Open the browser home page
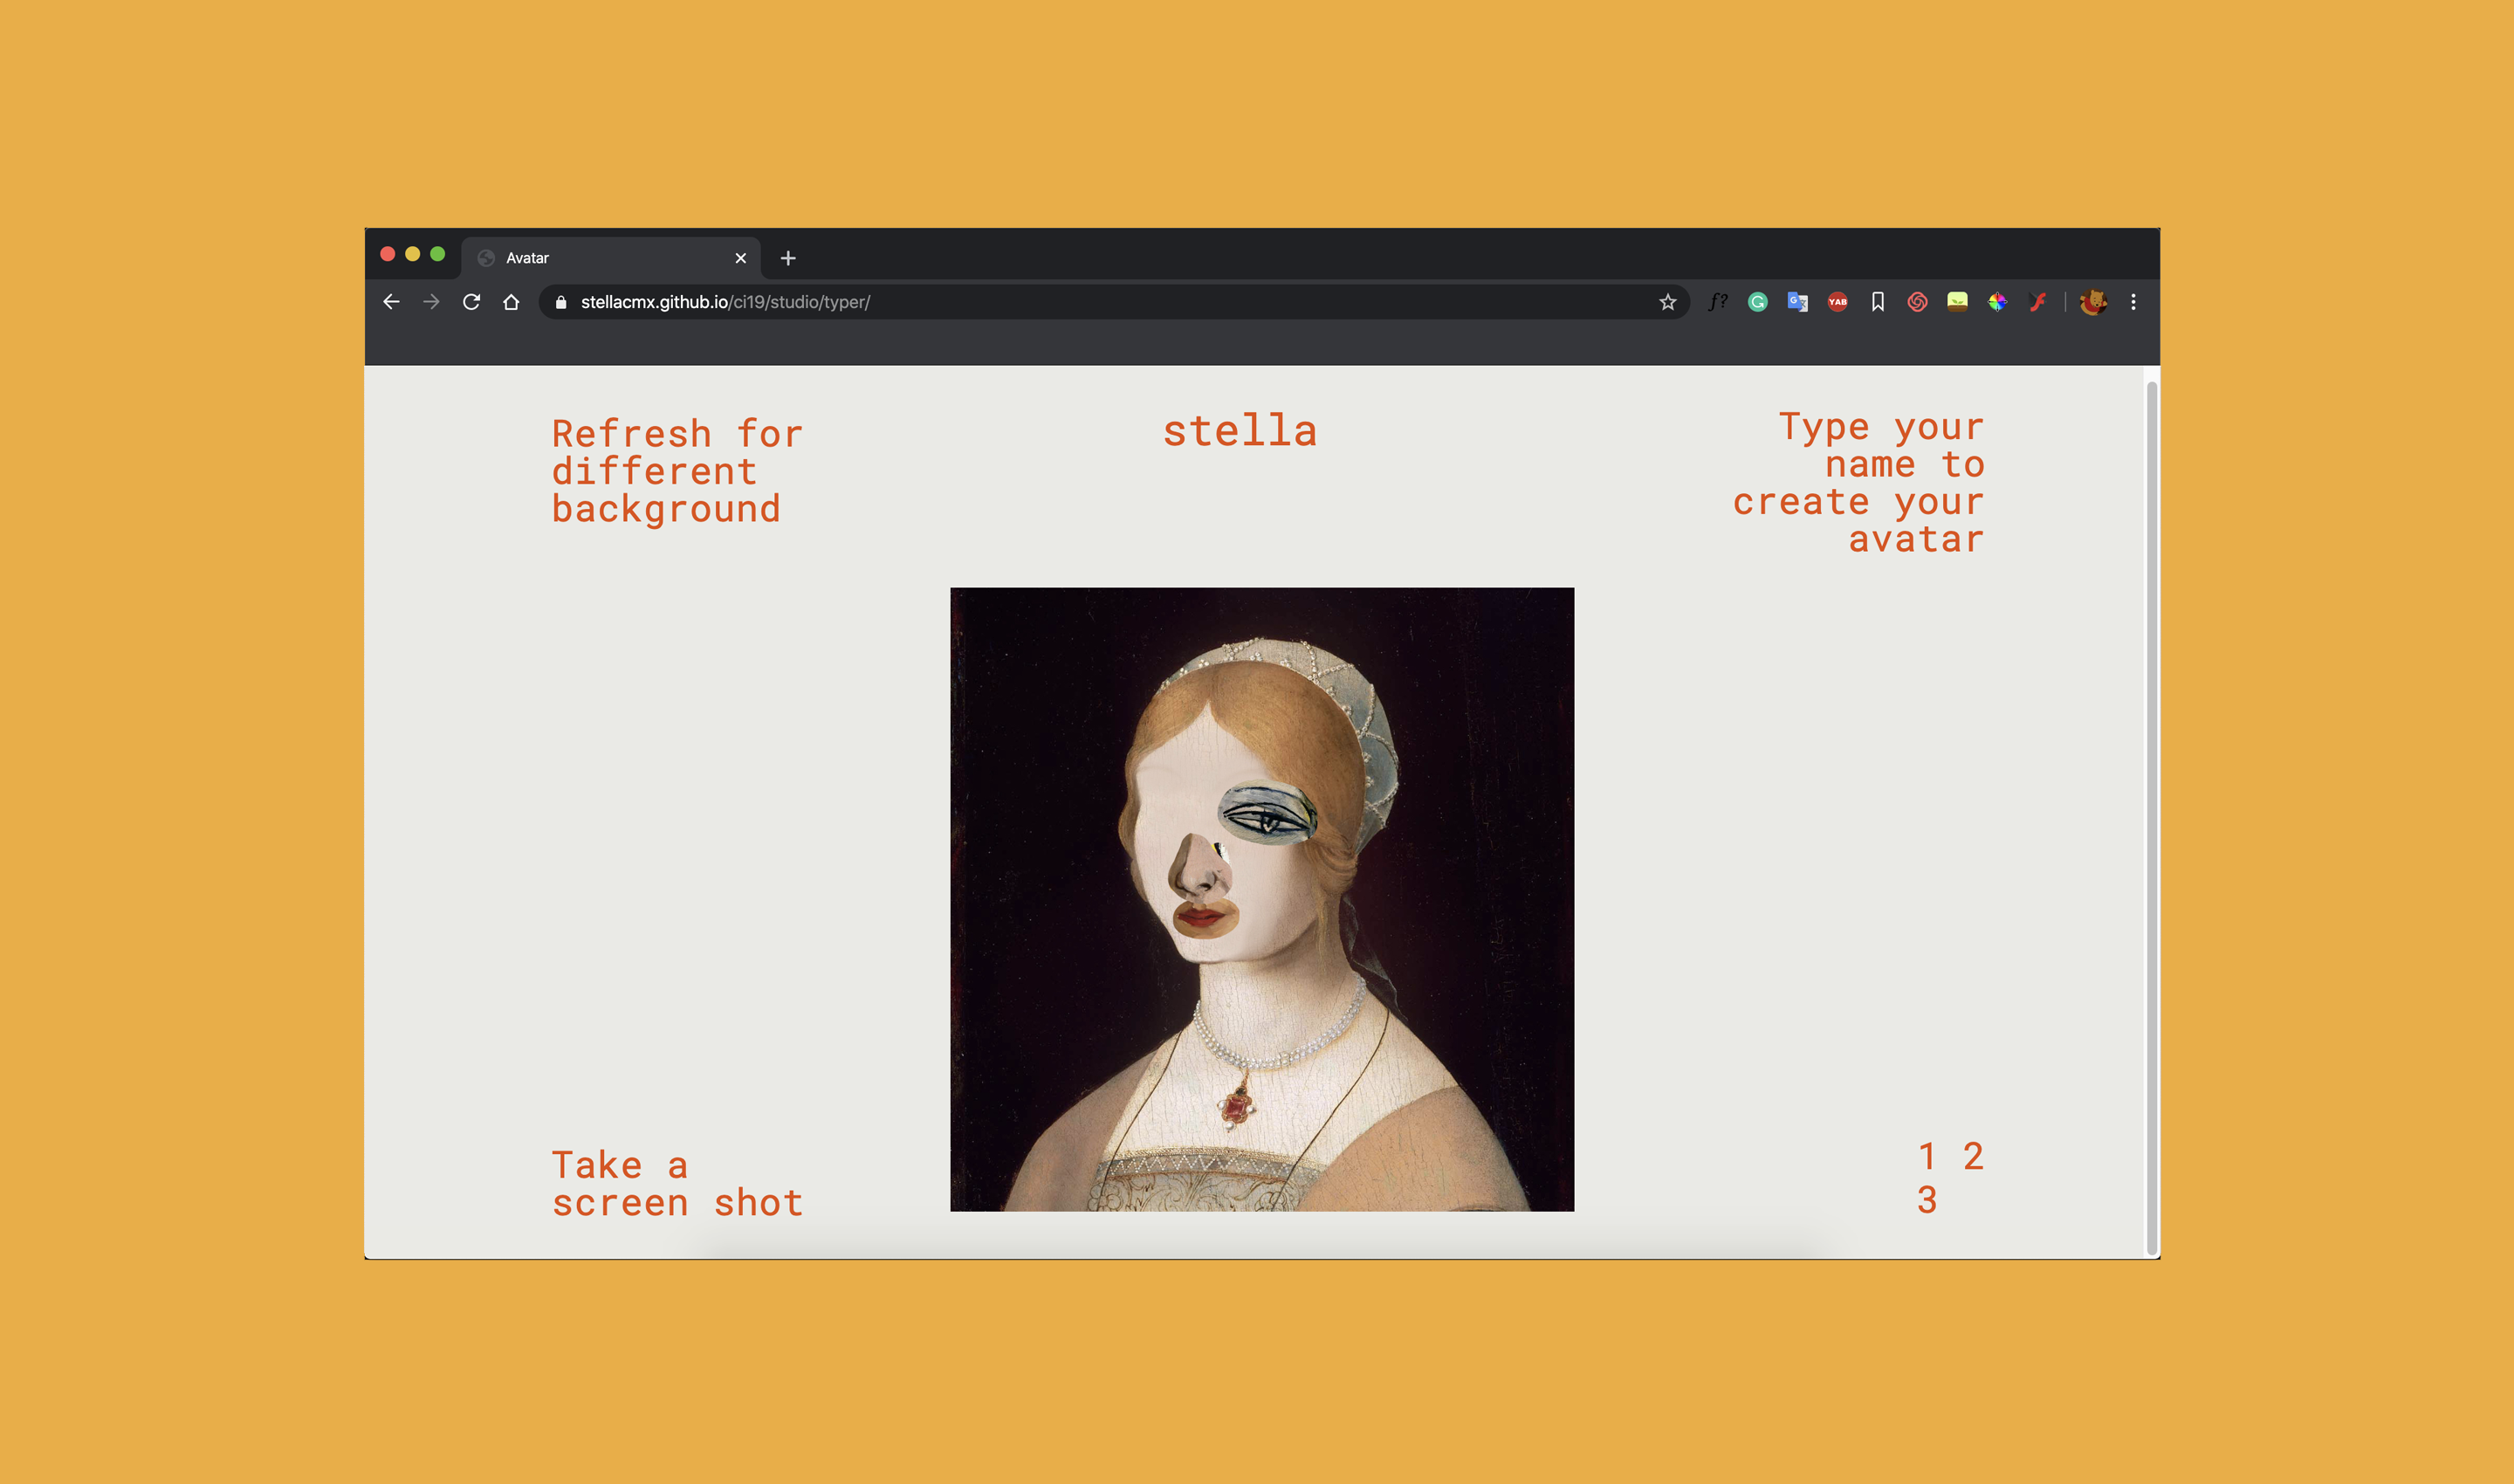Viewport: 2514px width, 1484px height. point(511,302)
